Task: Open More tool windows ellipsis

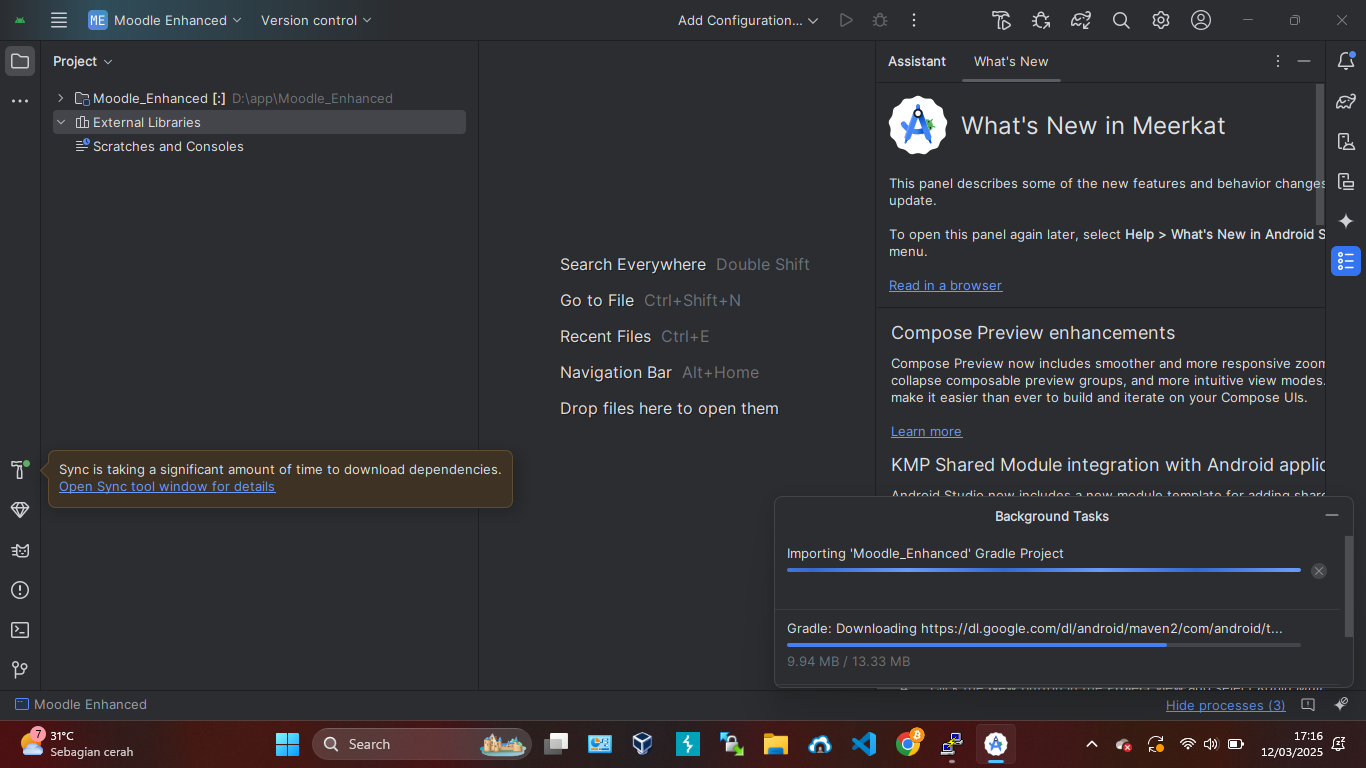Action: tap(20, 101)
